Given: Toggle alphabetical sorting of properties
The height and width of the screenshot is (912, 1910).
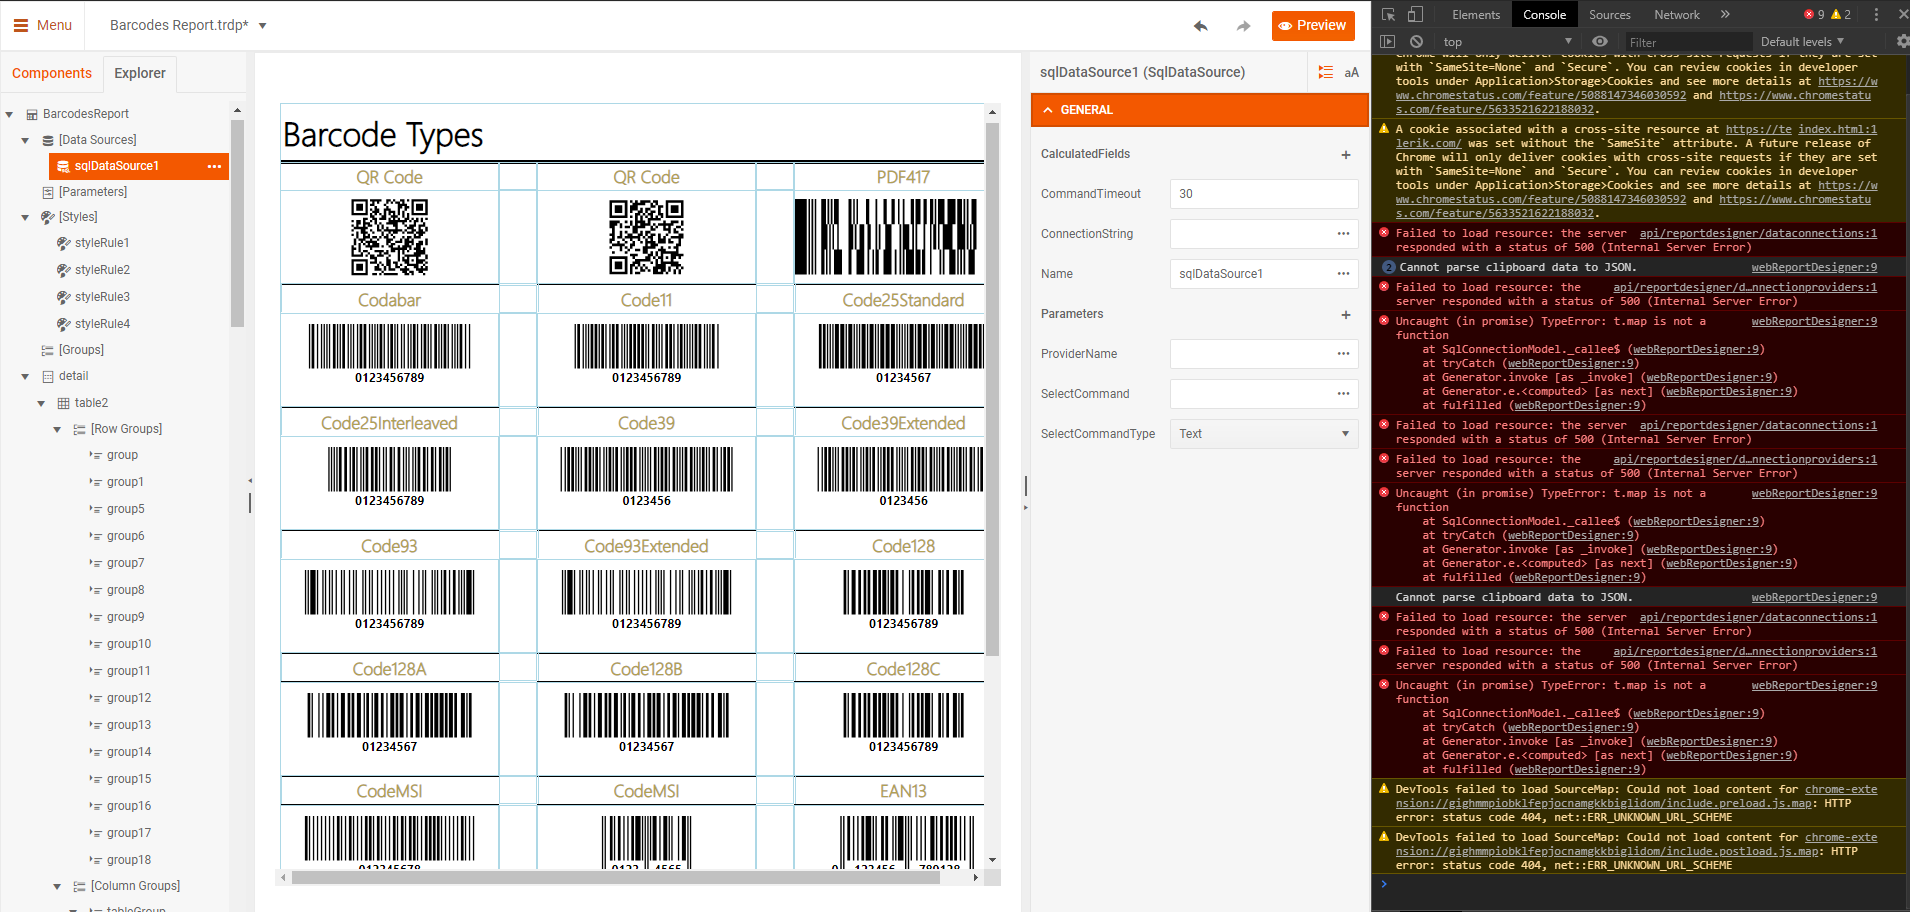Looking at the screenshot, I should tap(1352, 72).
